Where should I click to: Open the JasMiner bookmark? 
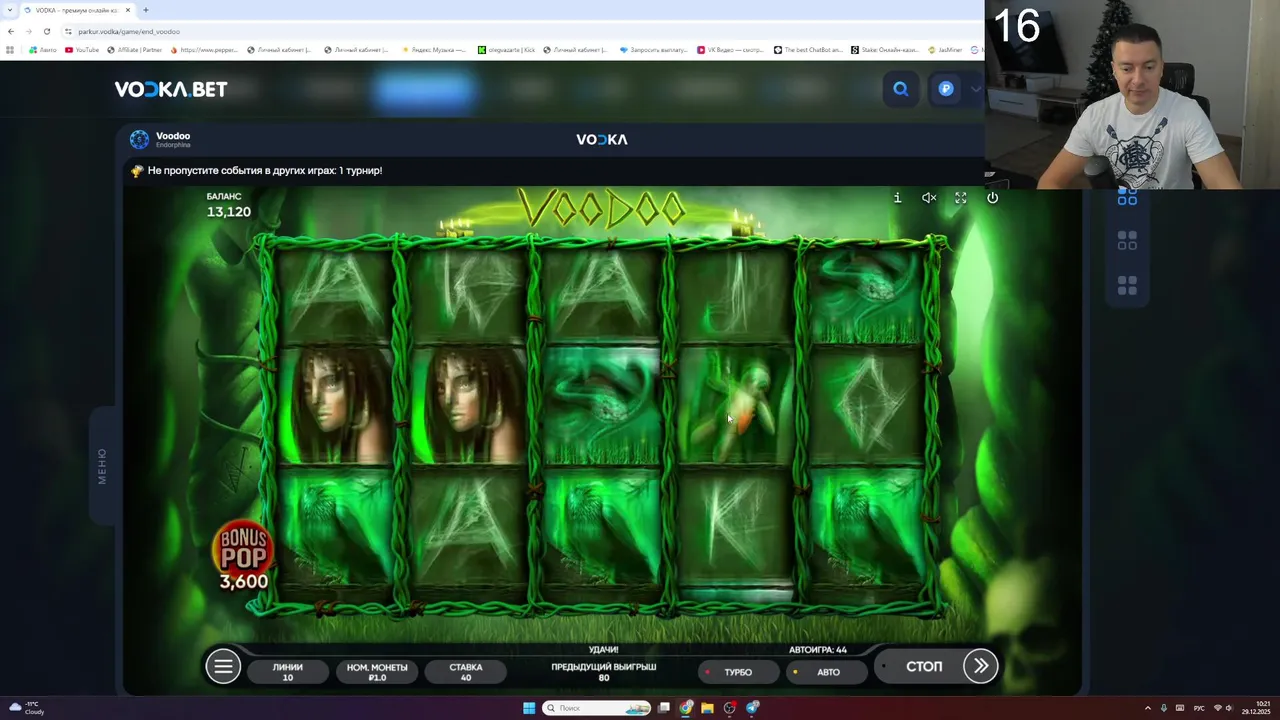[x=945, y=50]
